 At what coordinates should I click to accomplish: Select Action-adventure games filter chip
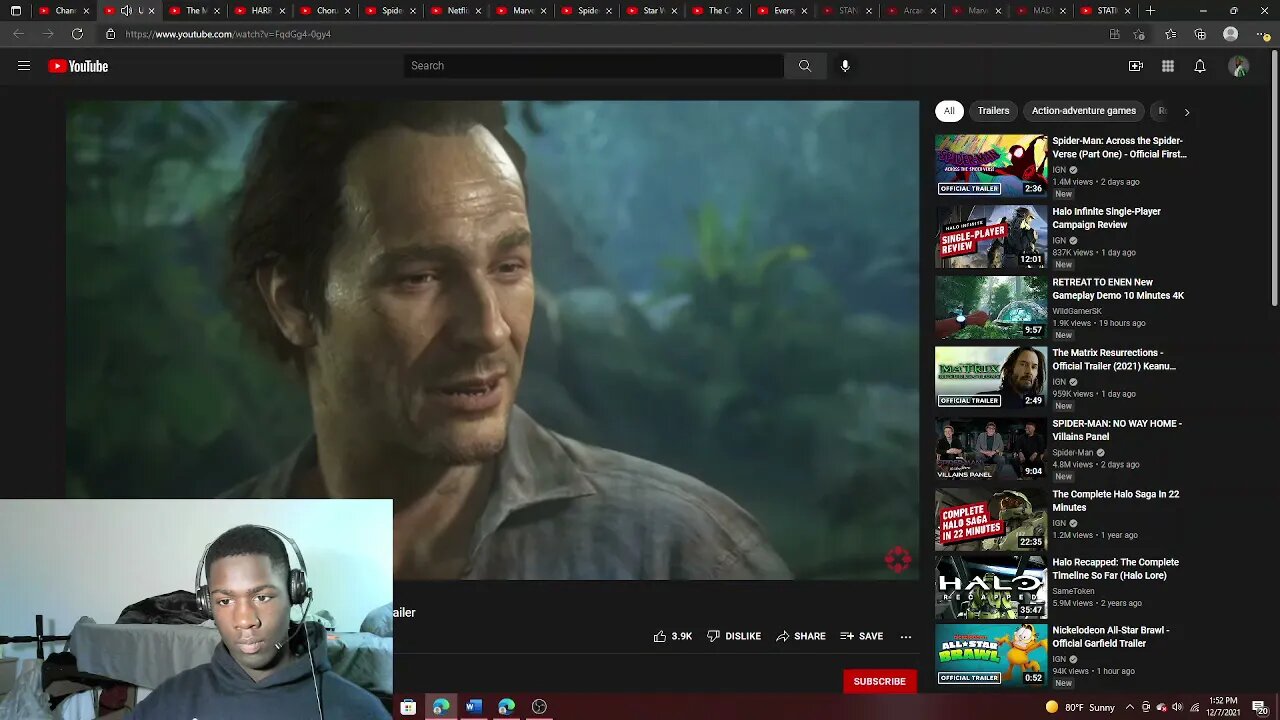click(x=1084, y=111)
